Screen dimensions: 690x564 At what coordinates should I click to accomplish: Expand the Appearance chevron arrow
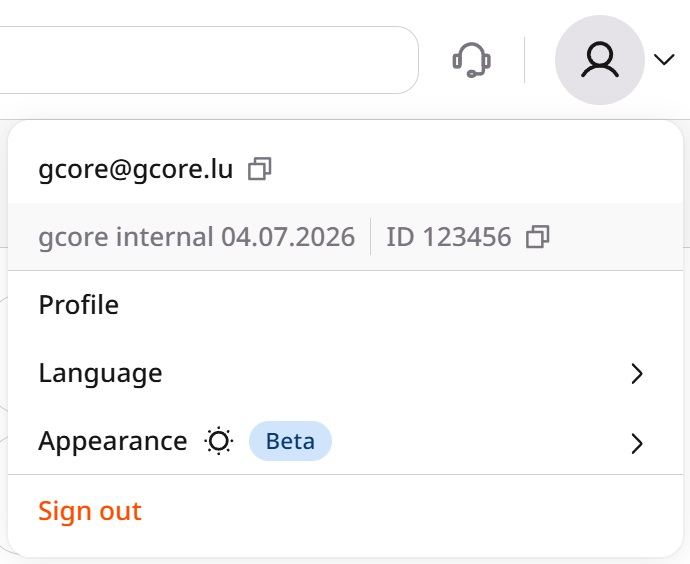click(637, 443)
